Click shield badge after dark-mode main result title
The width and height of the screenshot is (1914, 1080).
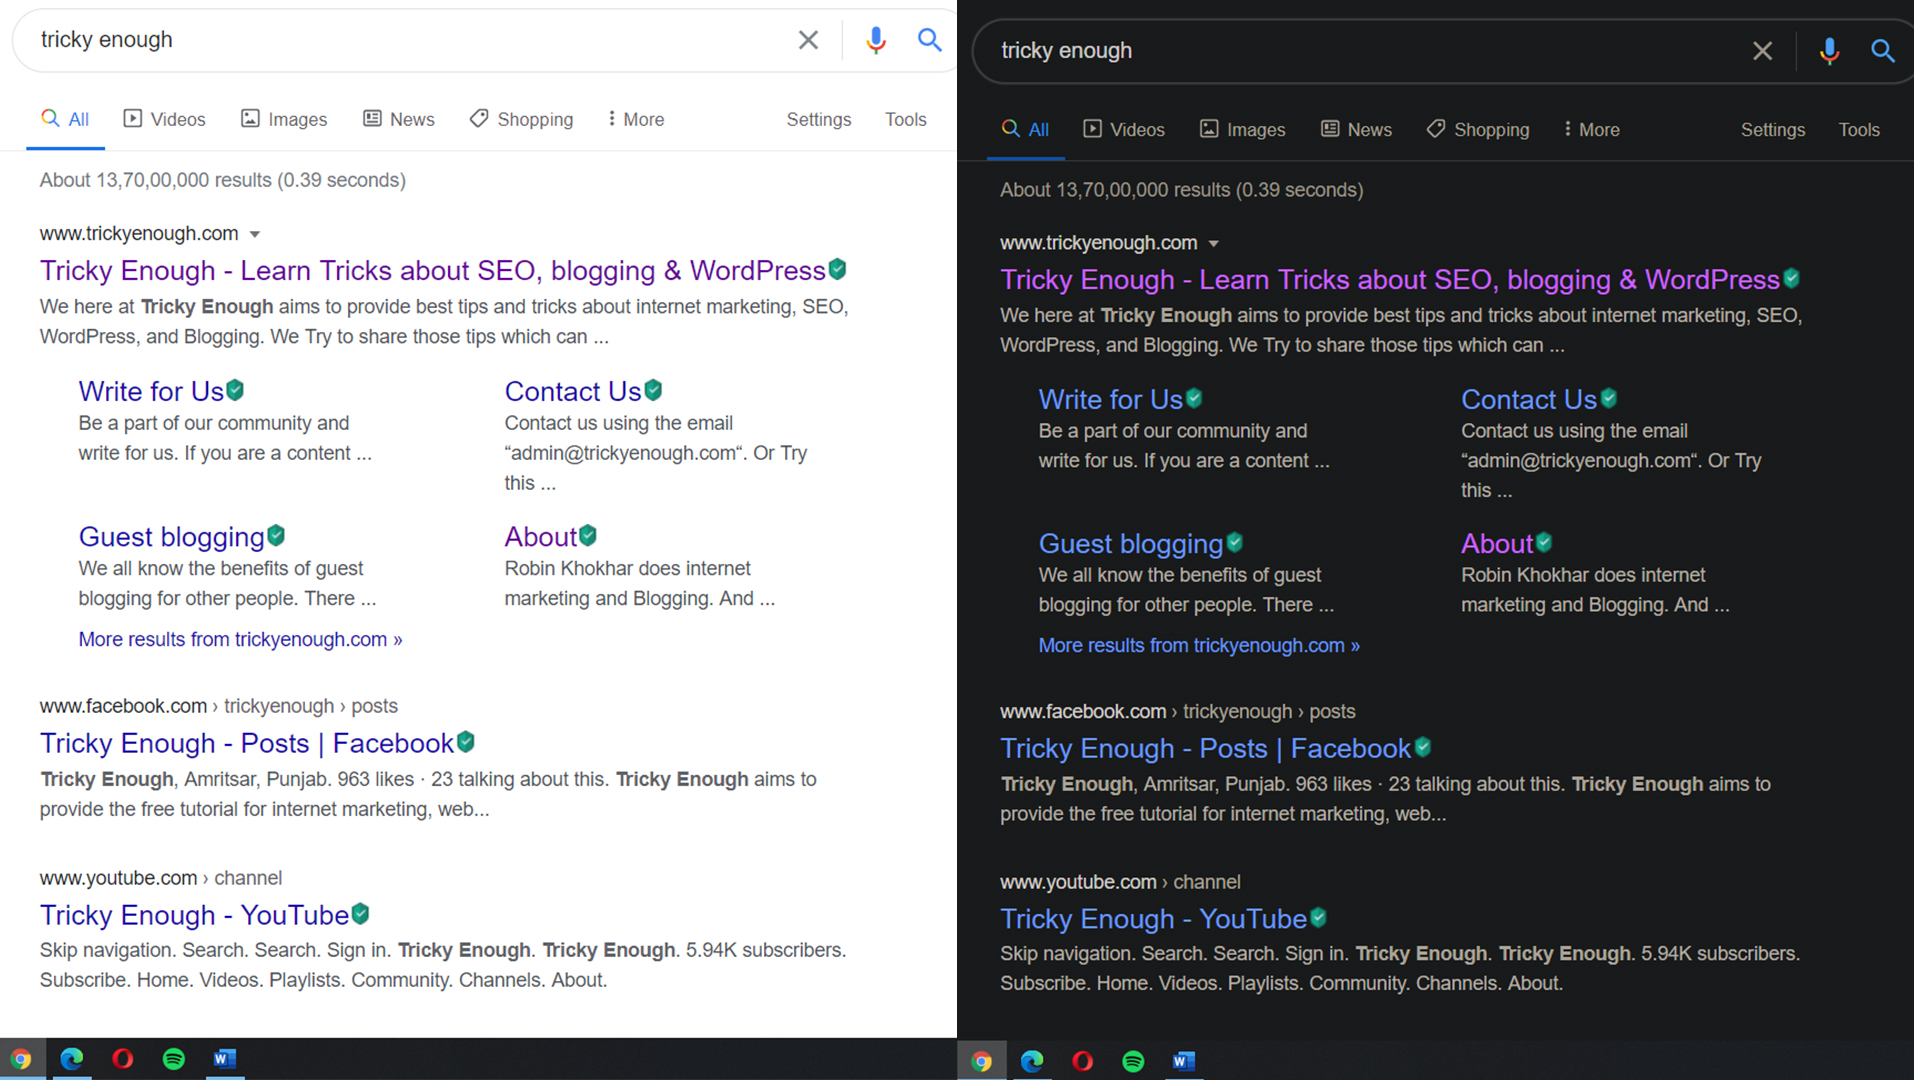click(1792, 279)
